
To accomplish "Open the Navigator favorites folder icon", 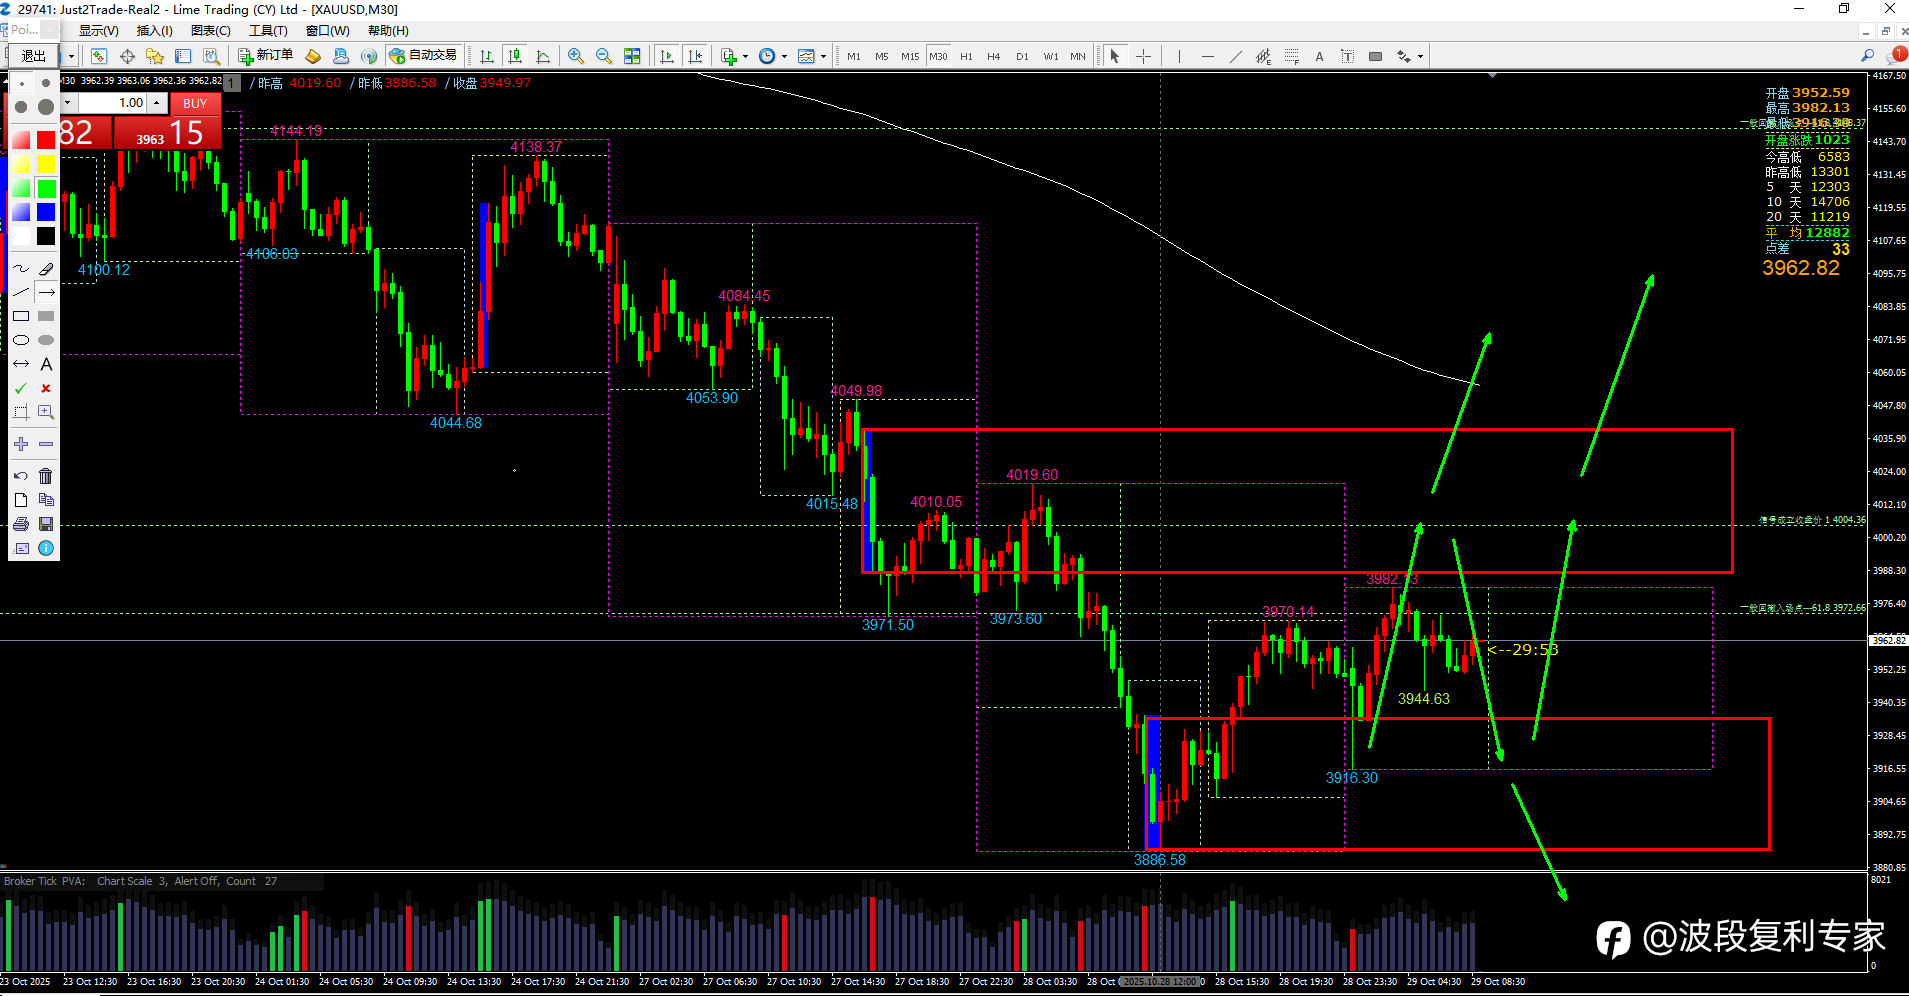I will point(155,56).
